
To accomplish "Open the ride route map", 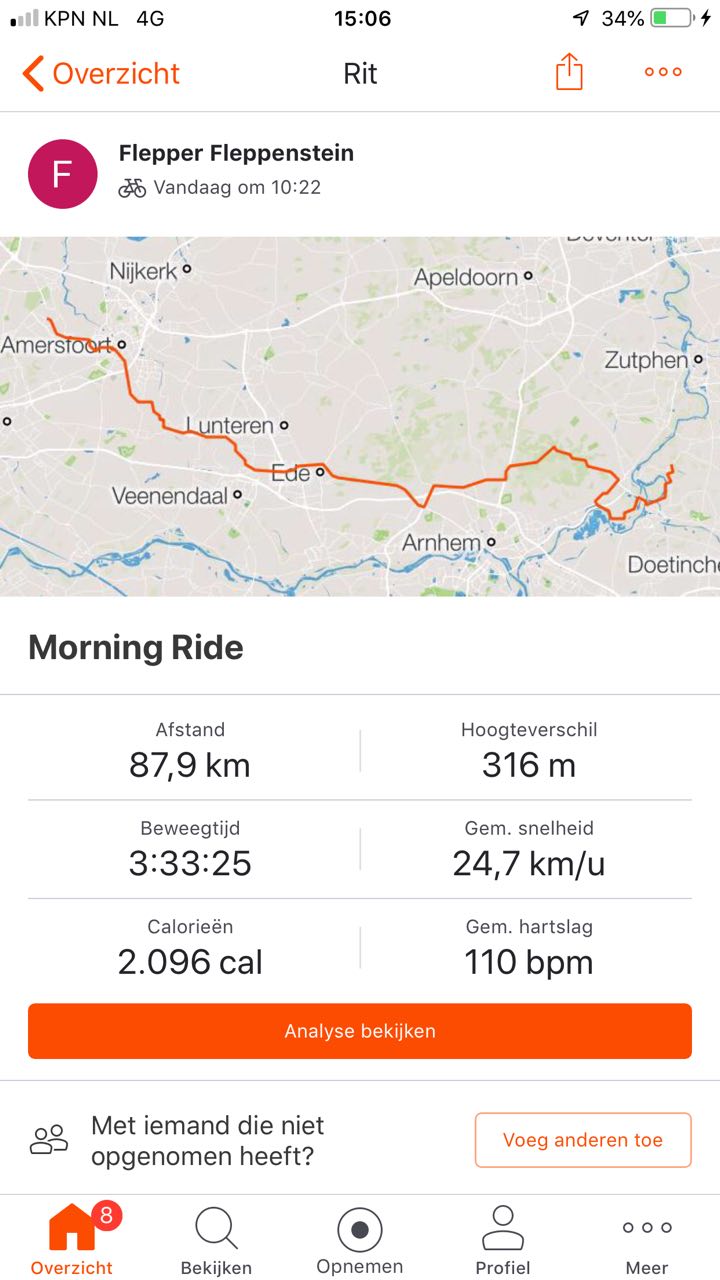I will (360, 416).
